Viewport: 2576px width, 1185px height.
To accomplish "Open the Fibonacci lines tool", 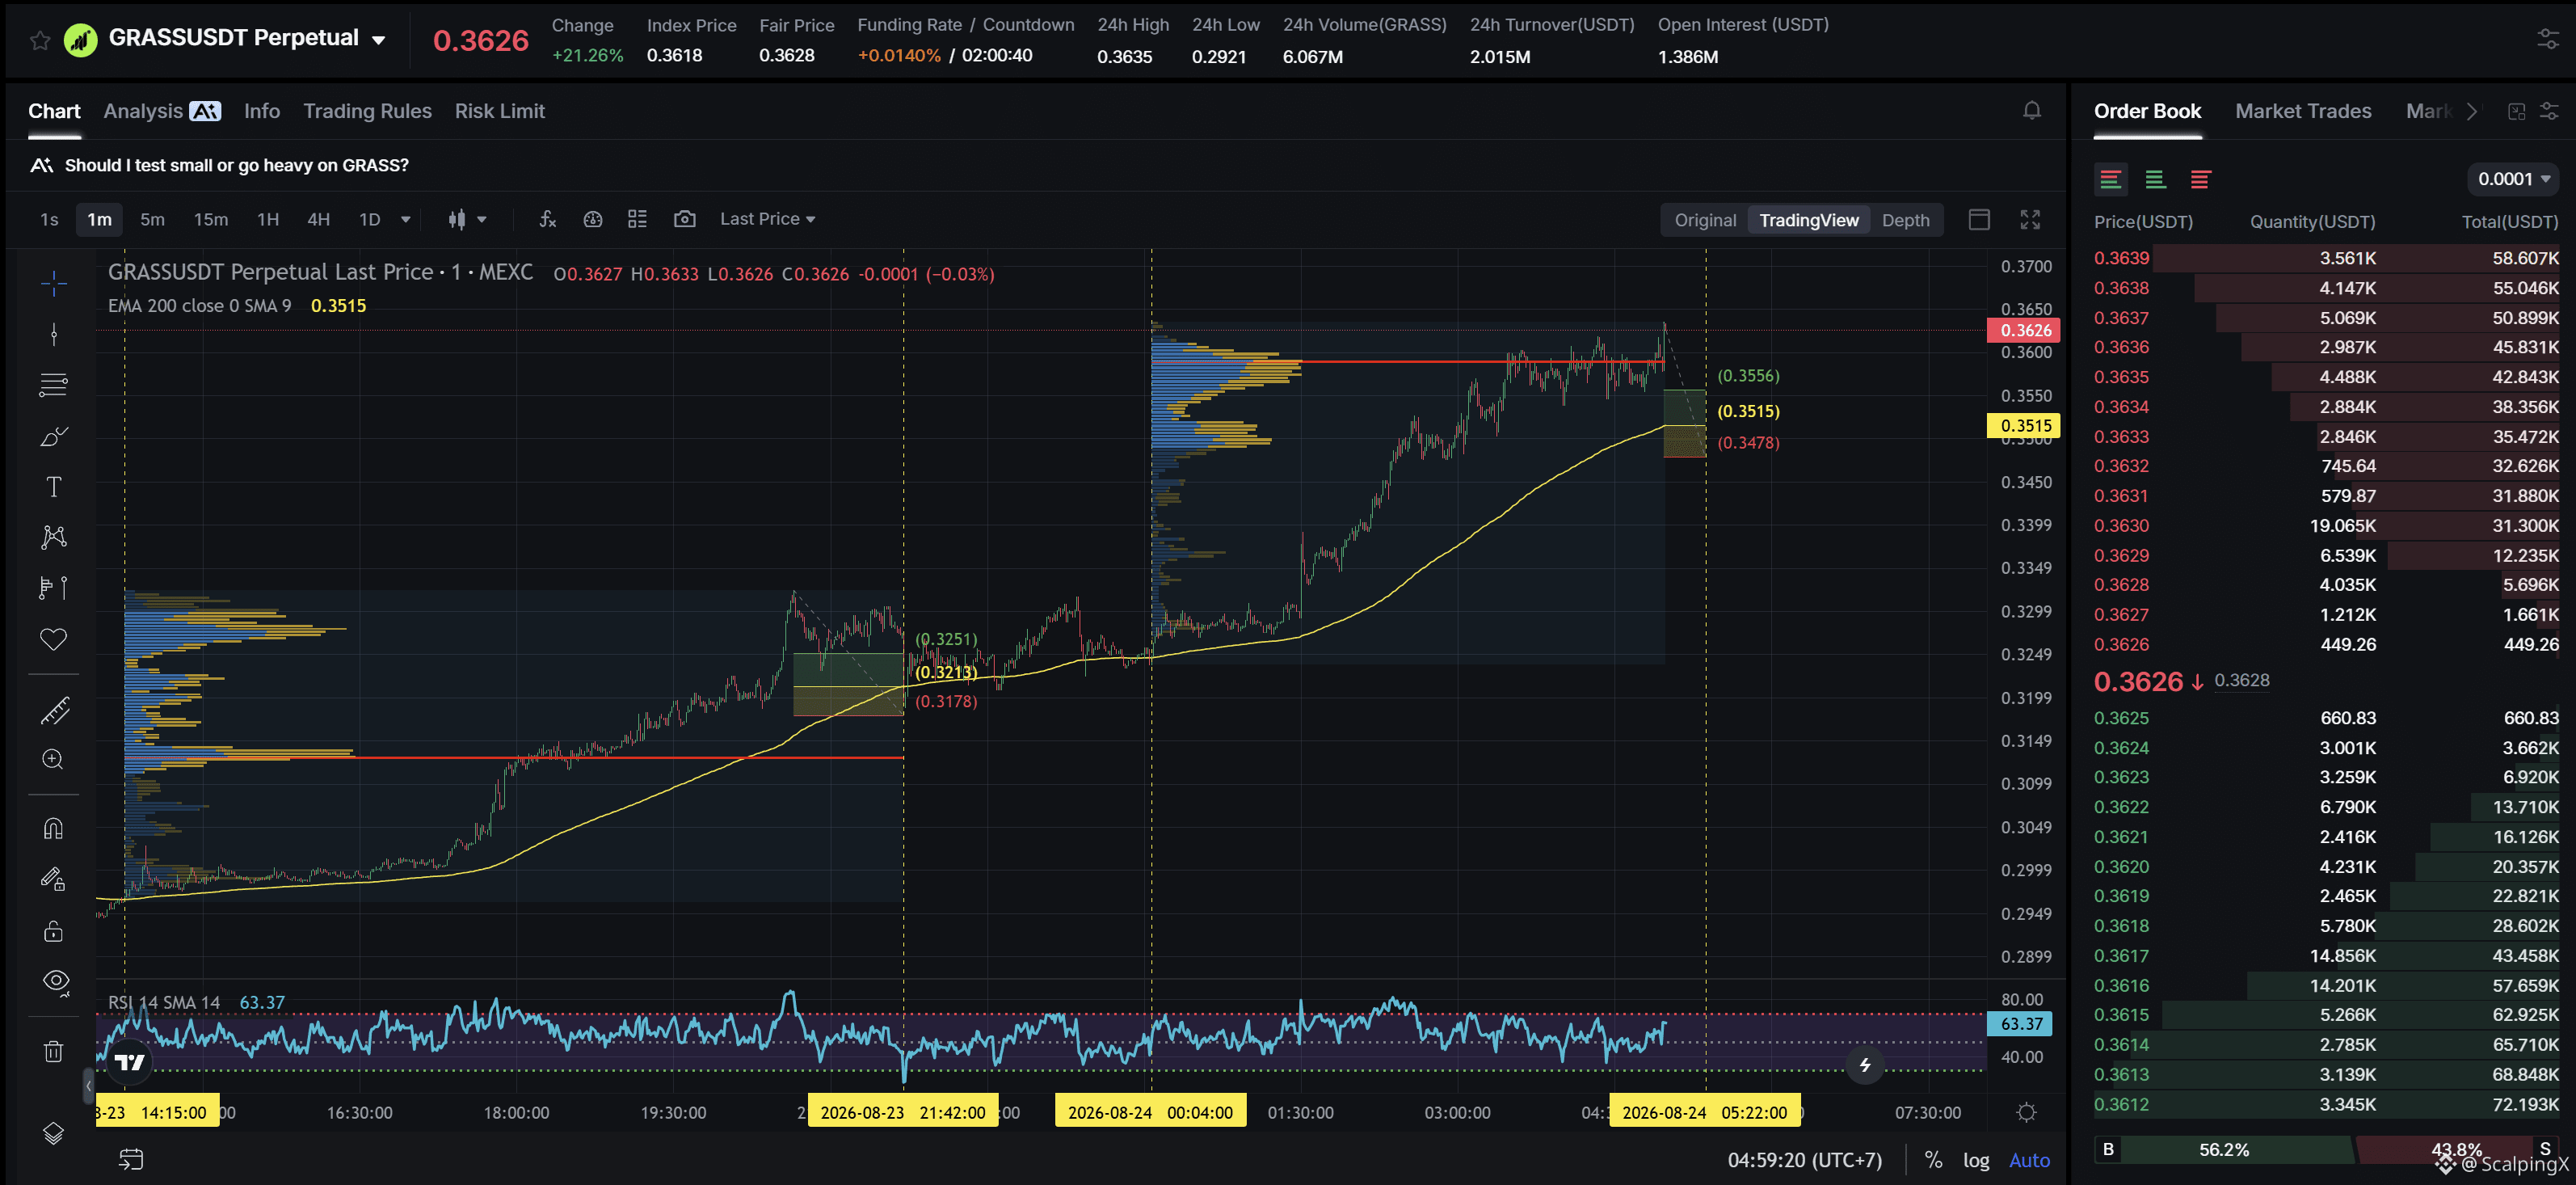I will coord(54,385).
